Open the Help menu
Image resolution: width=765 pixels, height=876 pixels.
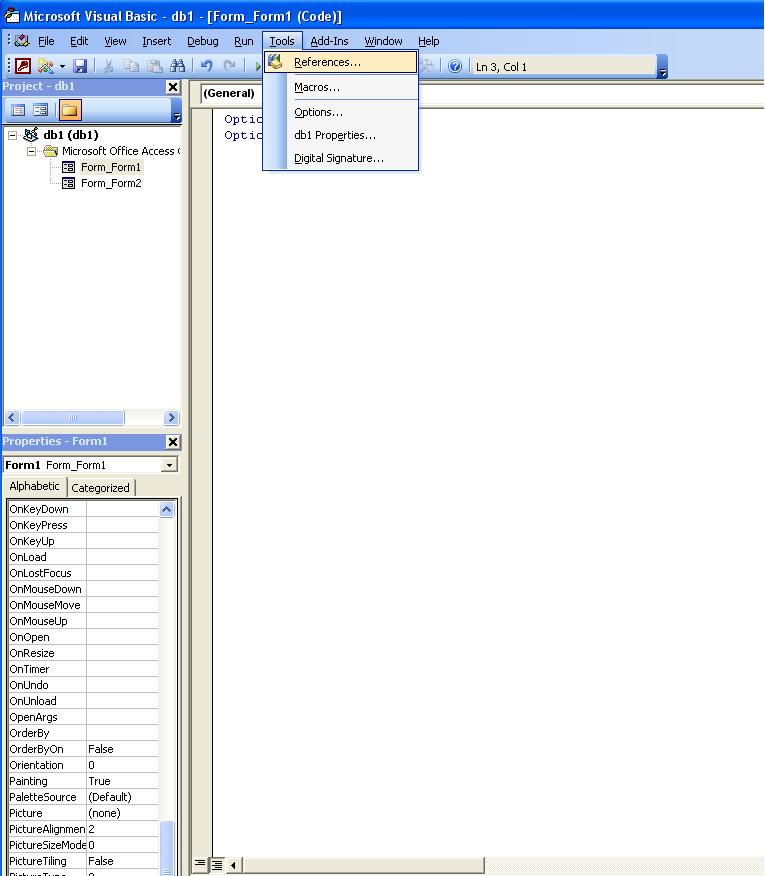[429, 41]
